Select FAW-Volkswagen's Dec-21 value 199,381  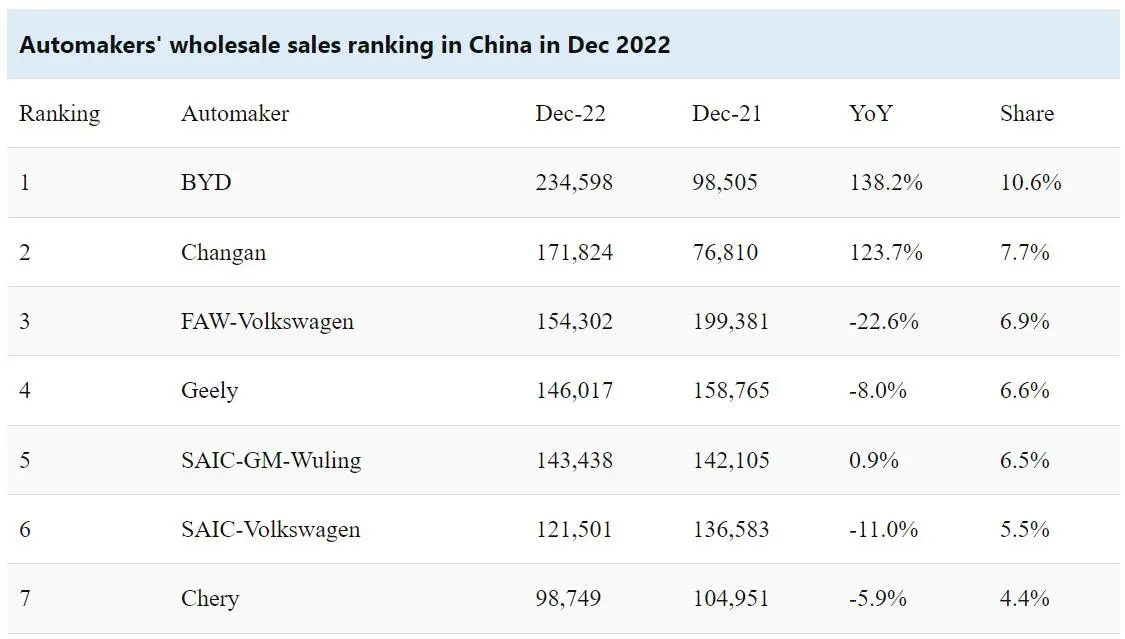730,321
